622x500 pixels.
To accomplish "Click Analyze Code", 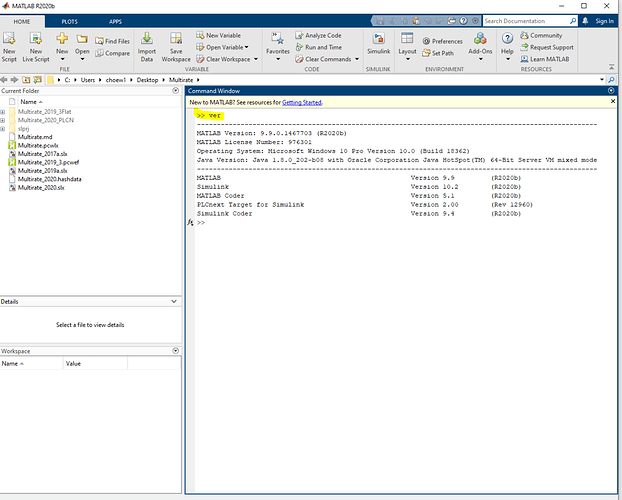I will point(318,35).
